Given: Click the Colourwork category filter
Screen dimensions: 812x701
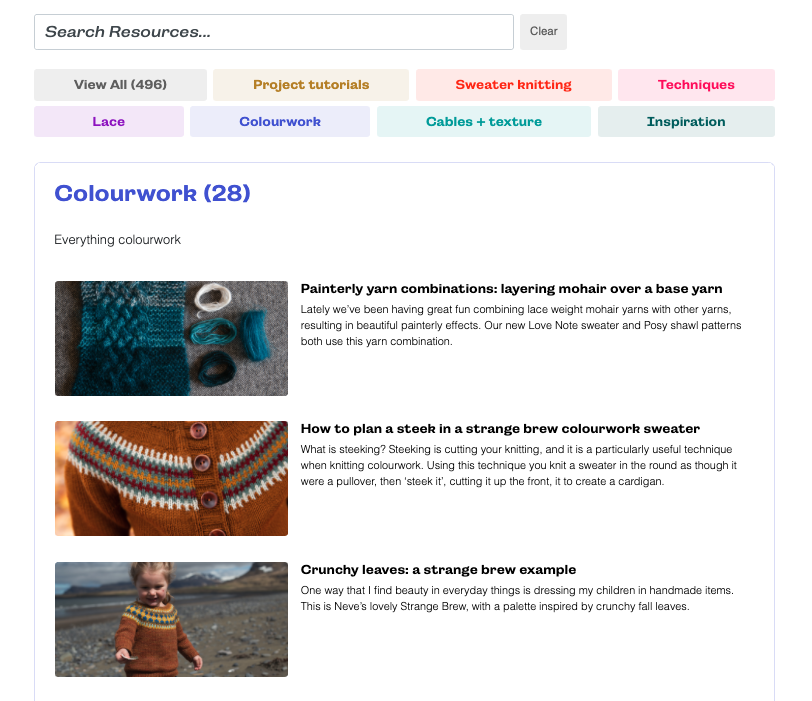Looking at the screenshot, I should point(280,122).
